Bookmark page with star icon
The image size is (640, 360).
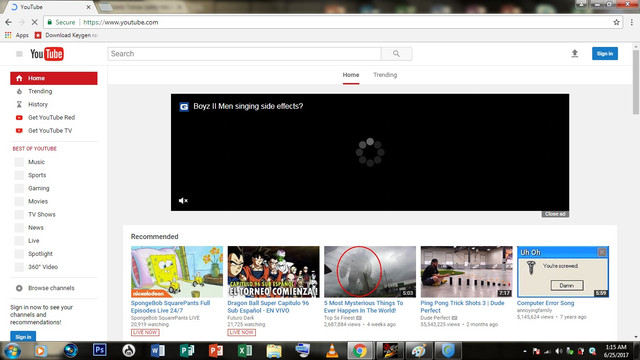click(616, 22)
